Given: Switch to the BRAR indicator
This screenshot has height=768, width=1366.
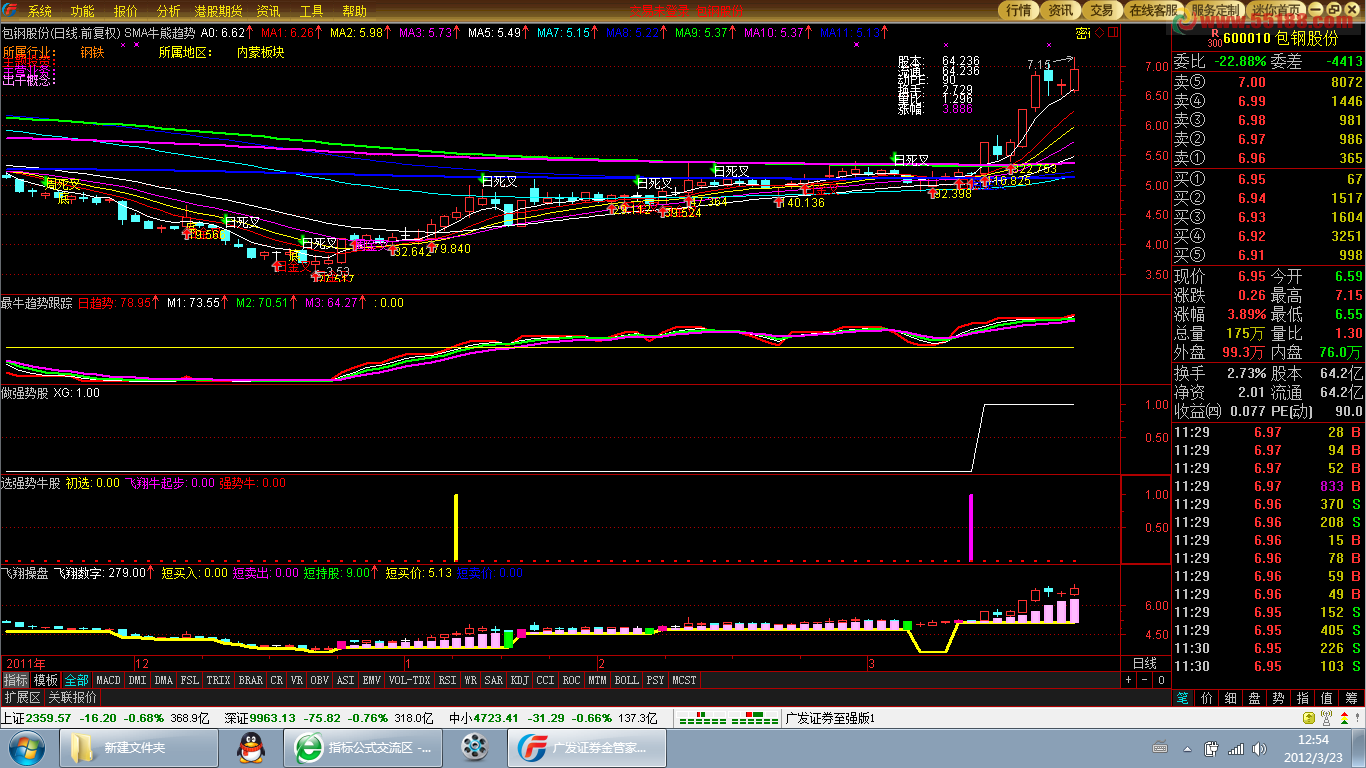Looking at the screenshot, I should coord(251,680).
